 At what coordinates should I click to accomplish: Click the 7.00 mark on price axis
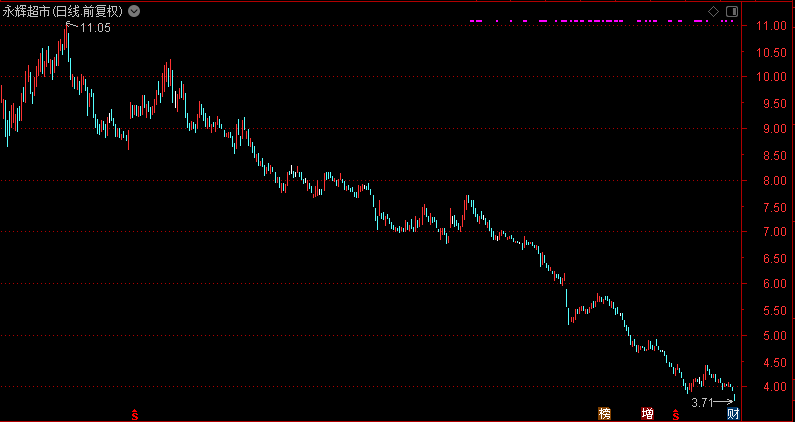769,232
